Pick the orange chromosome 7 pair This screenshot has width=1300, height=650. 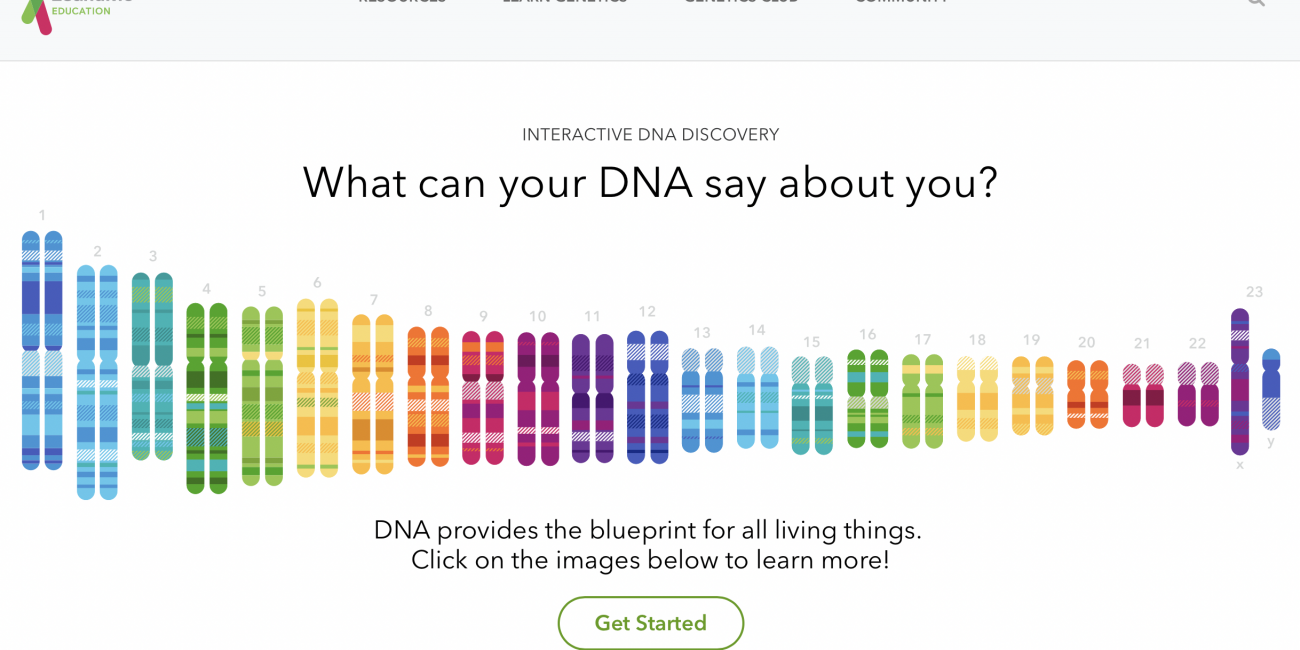tap(373, 394)
